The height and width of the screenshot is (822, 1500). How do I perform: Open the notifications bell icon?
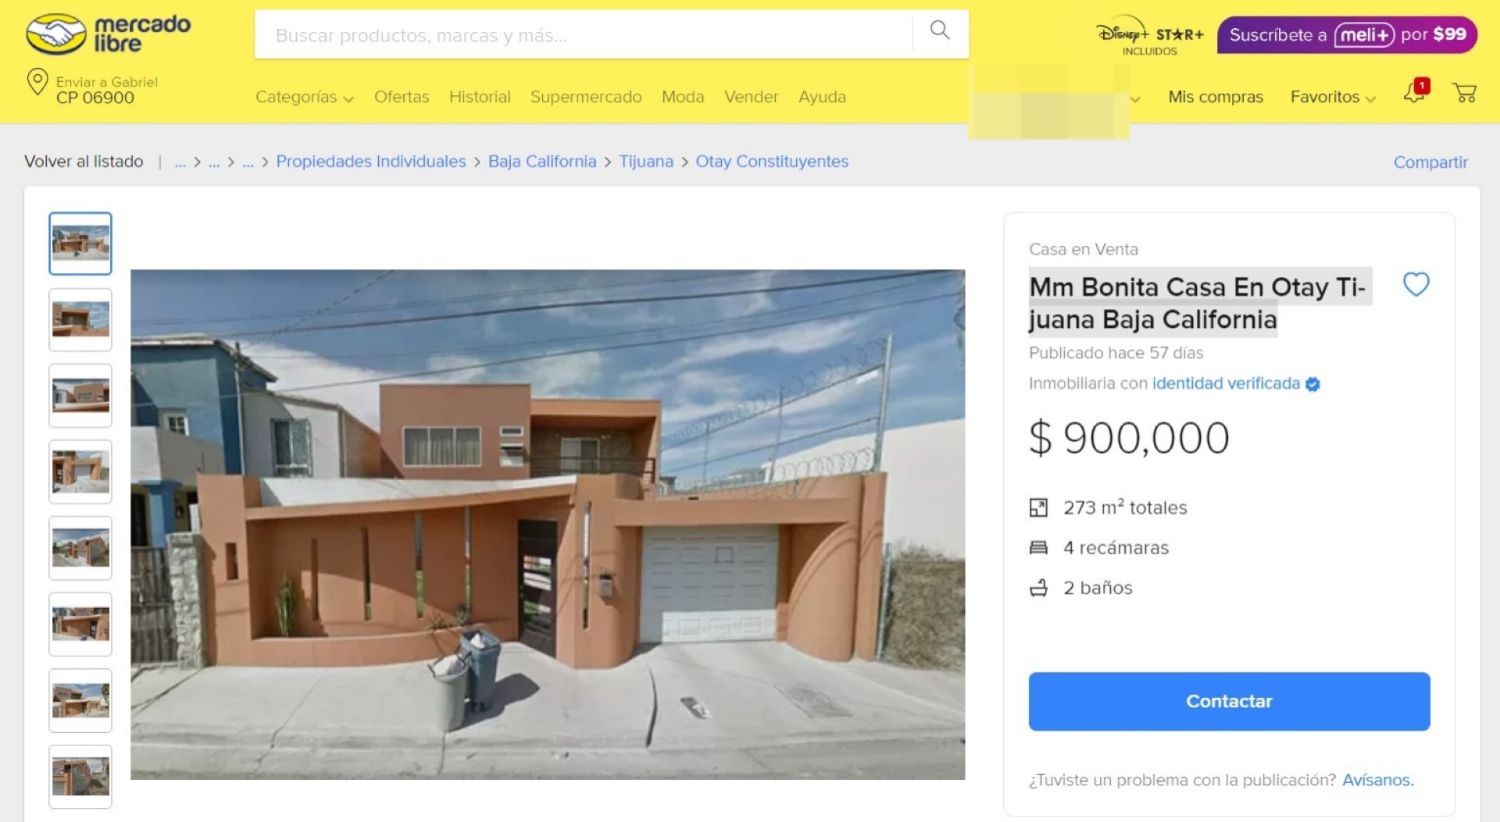coord(1415,92)
